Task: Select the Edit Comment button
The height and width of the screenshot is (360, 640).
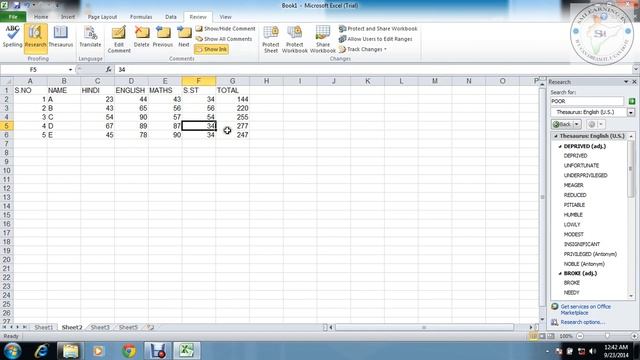Action: [x=119, y=39]
